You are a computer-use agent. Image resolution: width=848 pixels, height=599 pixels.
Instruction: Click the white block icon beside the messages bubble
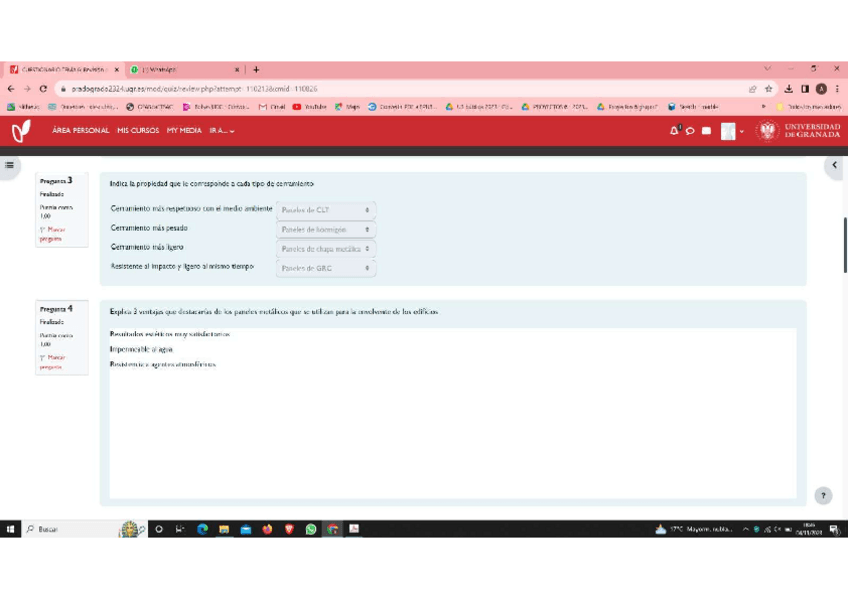click(x=706, y=130)
